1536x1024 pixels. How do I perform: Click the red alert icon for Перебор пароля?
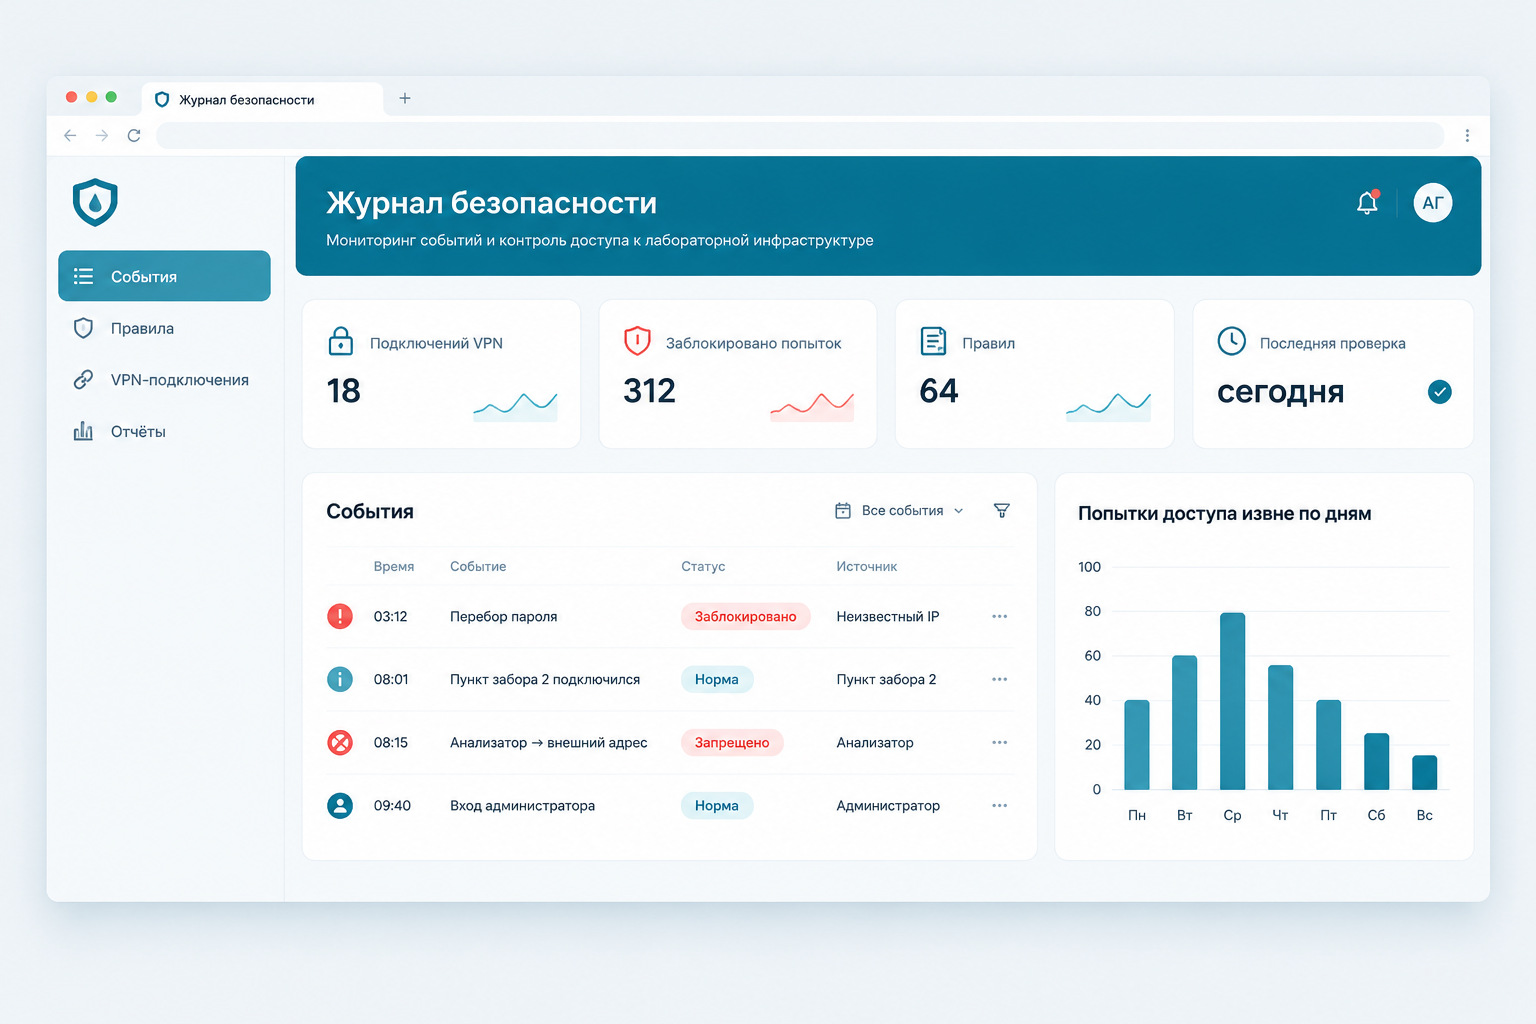(x=340, y=616)
